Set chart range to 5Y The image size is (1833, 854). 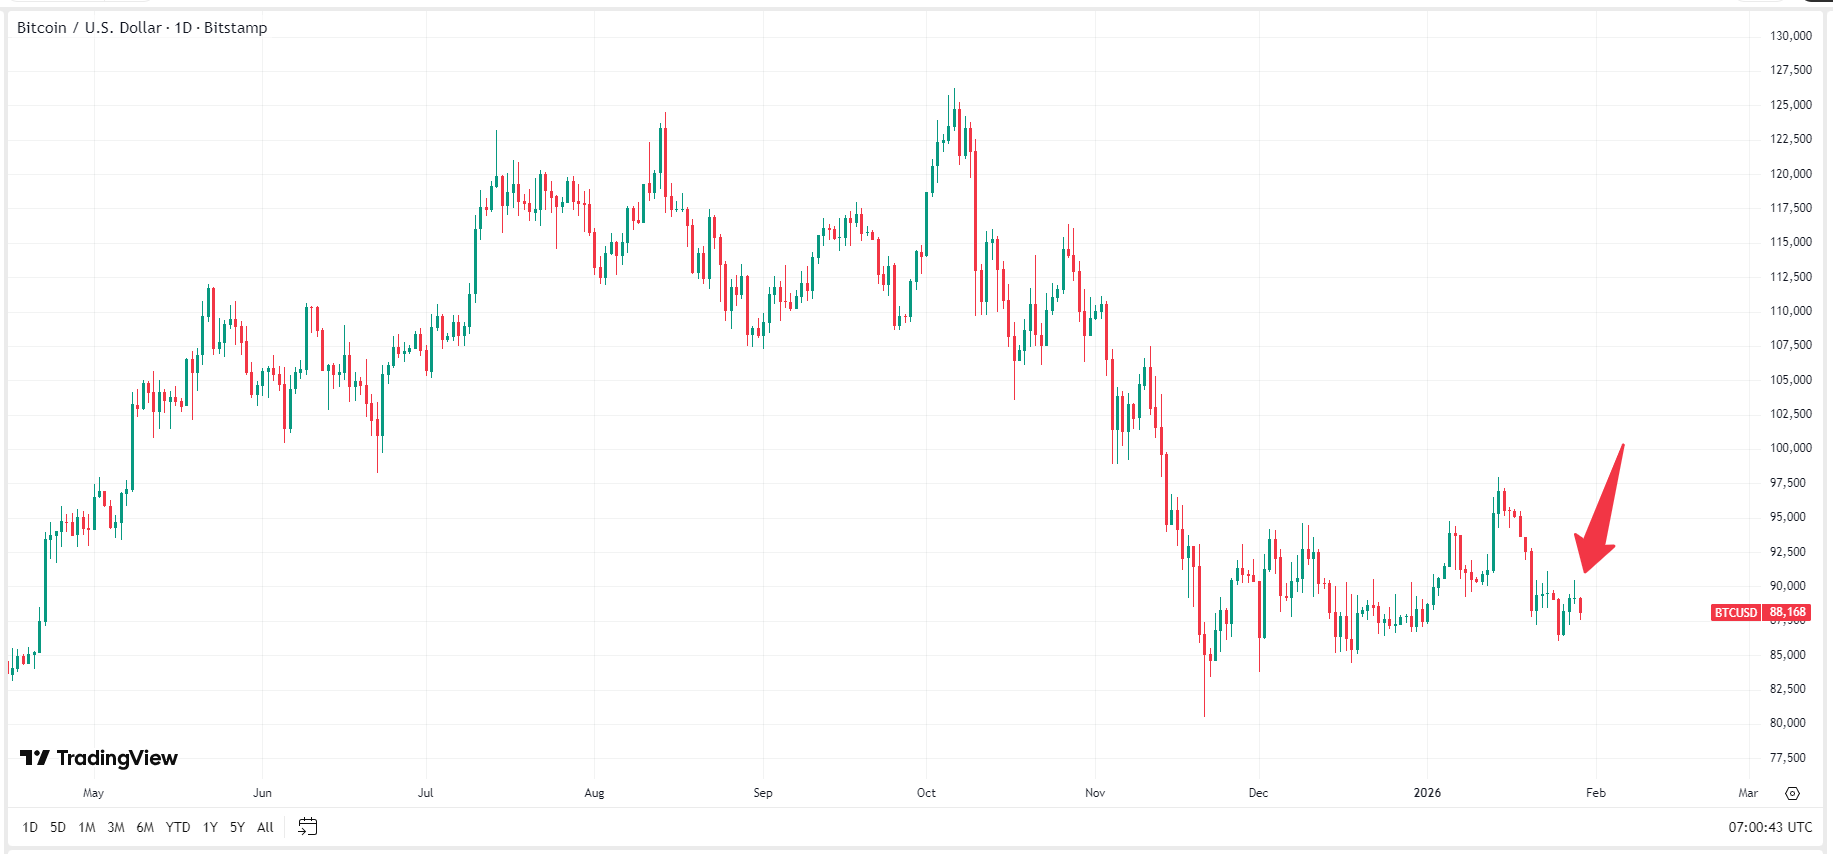point(237,827)
